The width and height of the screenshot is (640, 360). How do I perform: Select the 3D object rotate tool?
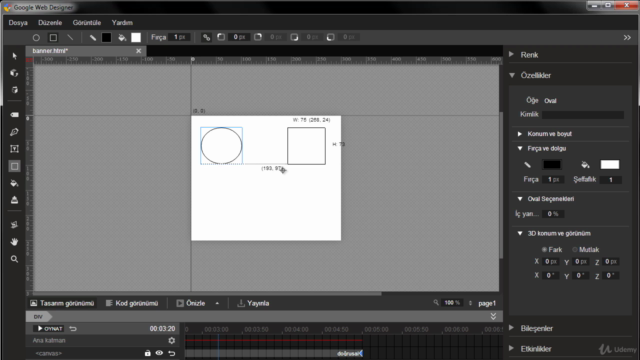(14, 73)
